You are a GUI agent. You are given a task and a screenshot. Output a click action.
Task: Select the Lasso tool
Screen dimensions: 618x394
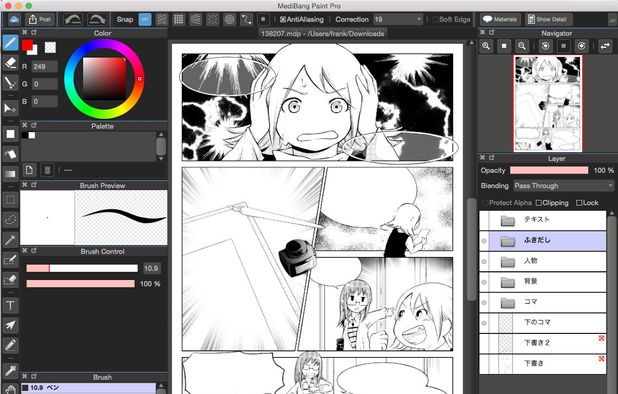point(10,219)
